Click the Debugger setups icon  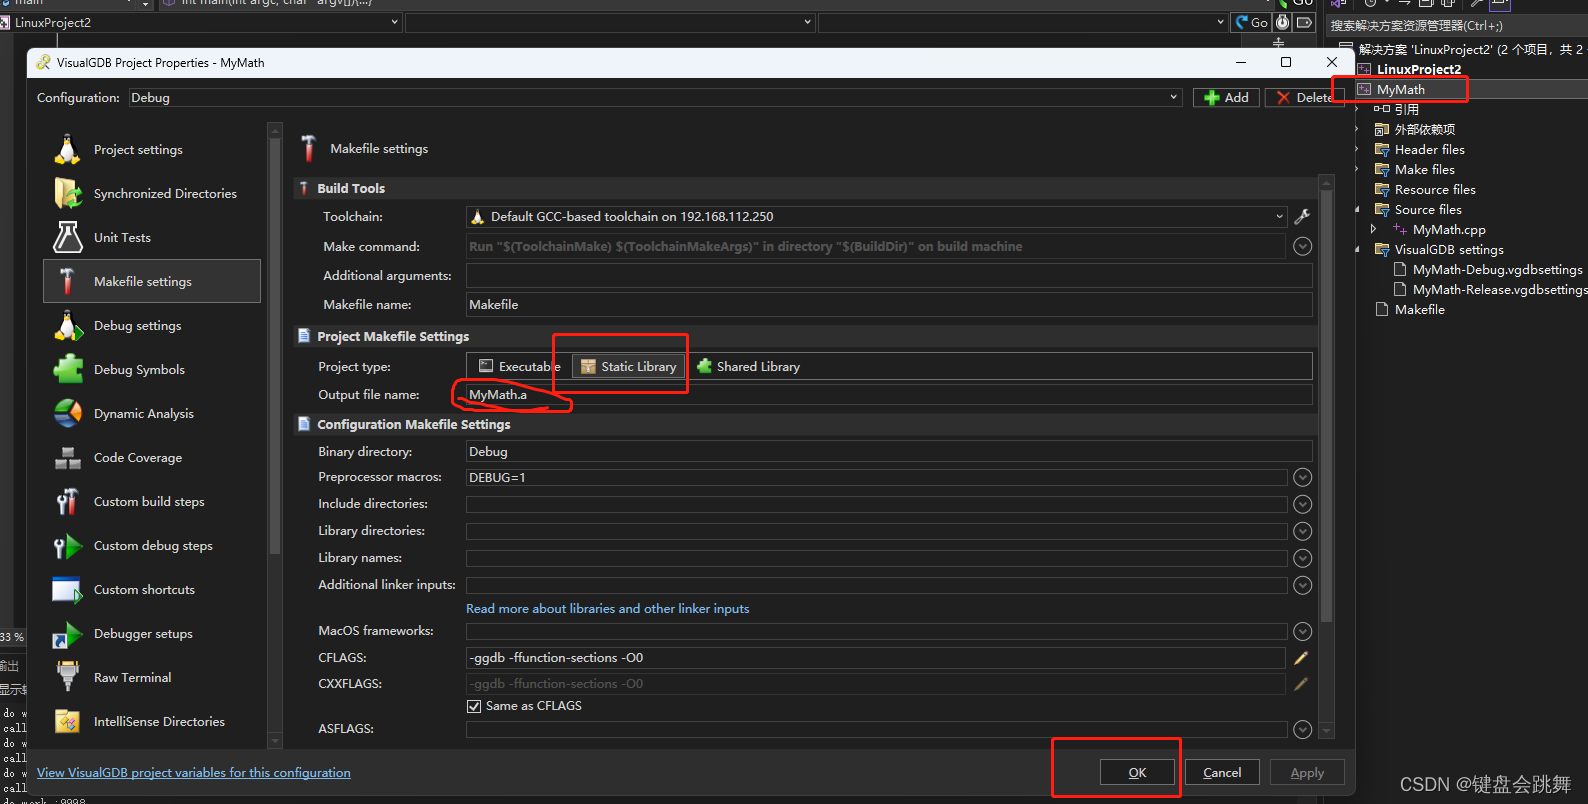[x=68, y=634]
